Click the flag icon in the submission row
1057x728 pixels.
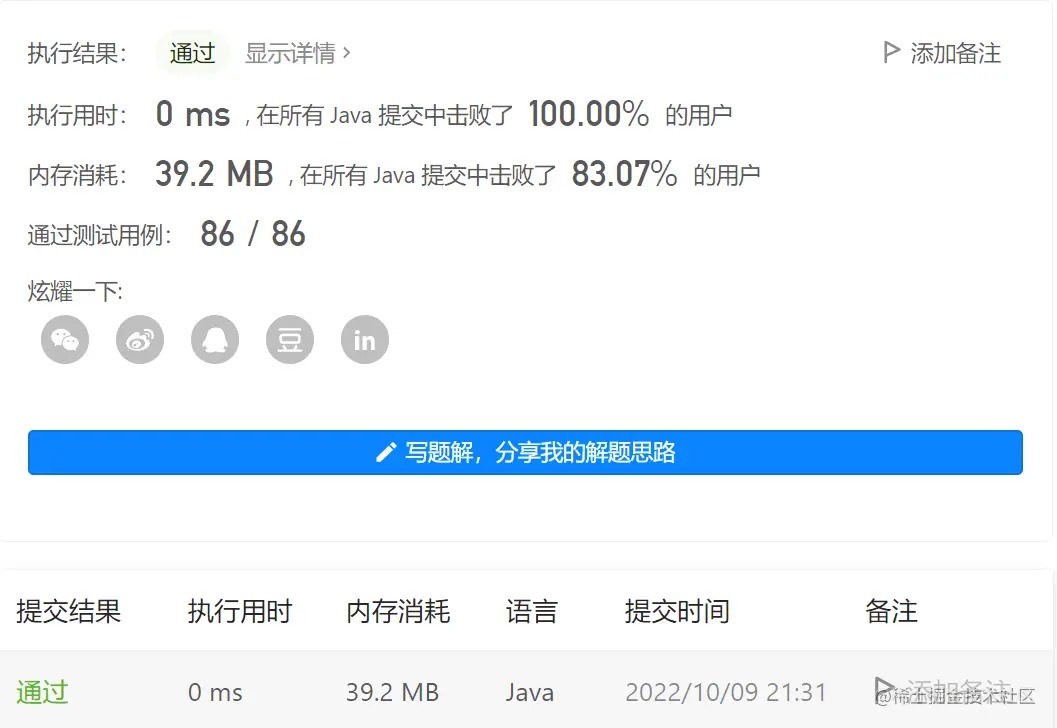(884, 688)
